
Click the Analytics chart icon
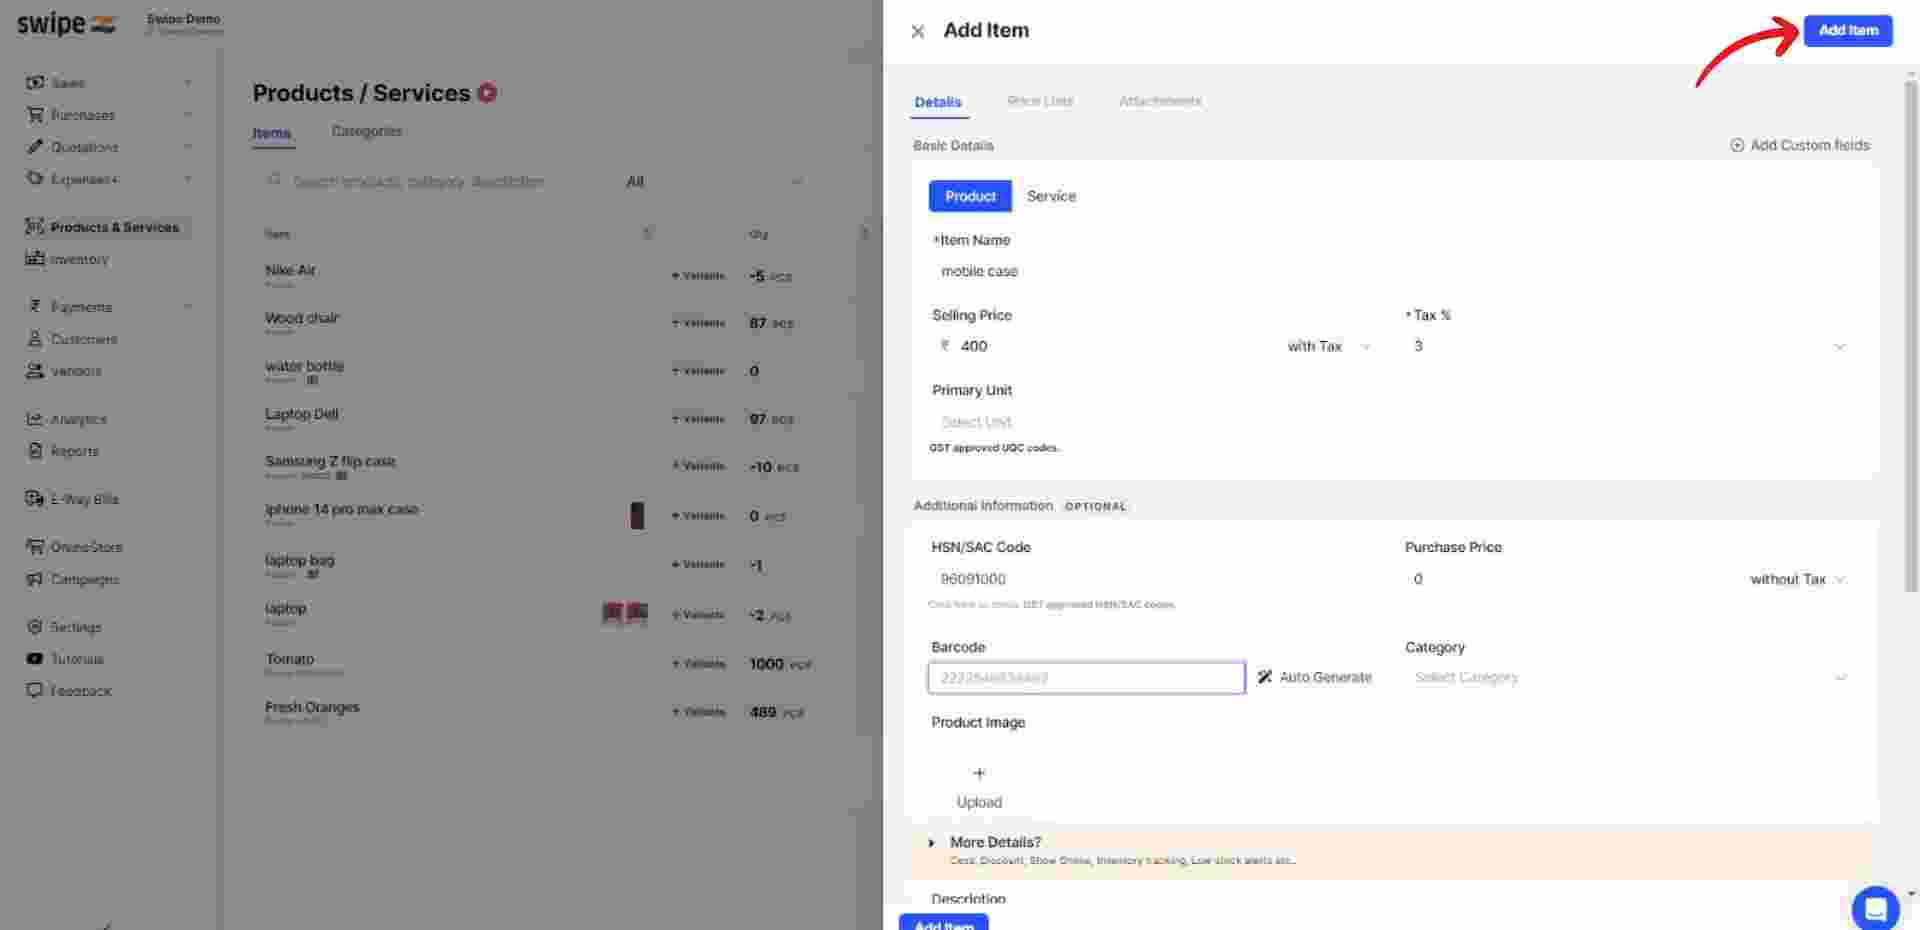(x=35, y=419)
